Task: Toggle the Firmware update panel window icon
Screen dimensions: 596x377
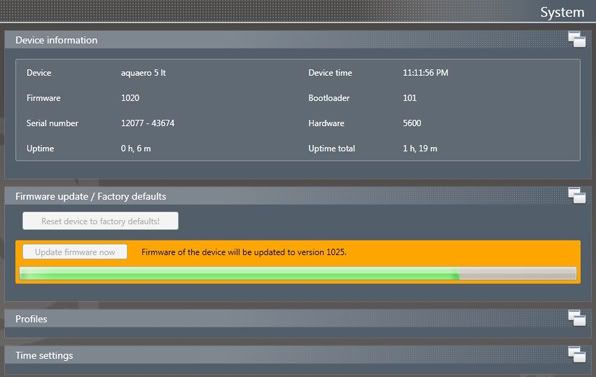Action: pyautogui.click(x=577, y=196)
